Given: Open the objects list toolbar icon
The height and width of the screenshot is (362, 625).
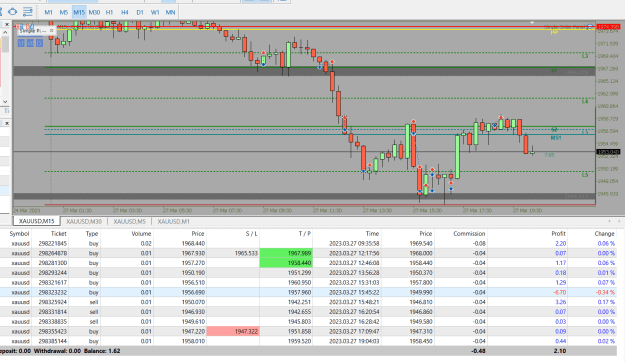Looking at the screenshot, I should click(x=28, y=12).
